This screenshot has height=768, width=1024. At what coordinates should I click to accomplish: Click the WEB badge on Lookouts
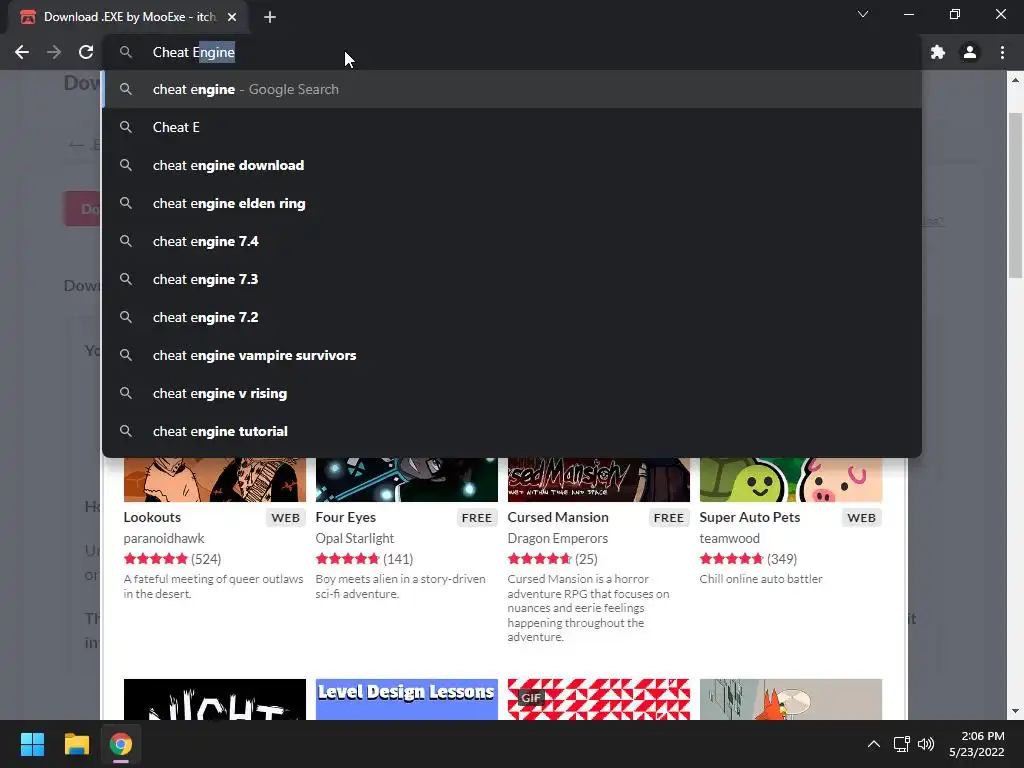(x=285, y=518)
